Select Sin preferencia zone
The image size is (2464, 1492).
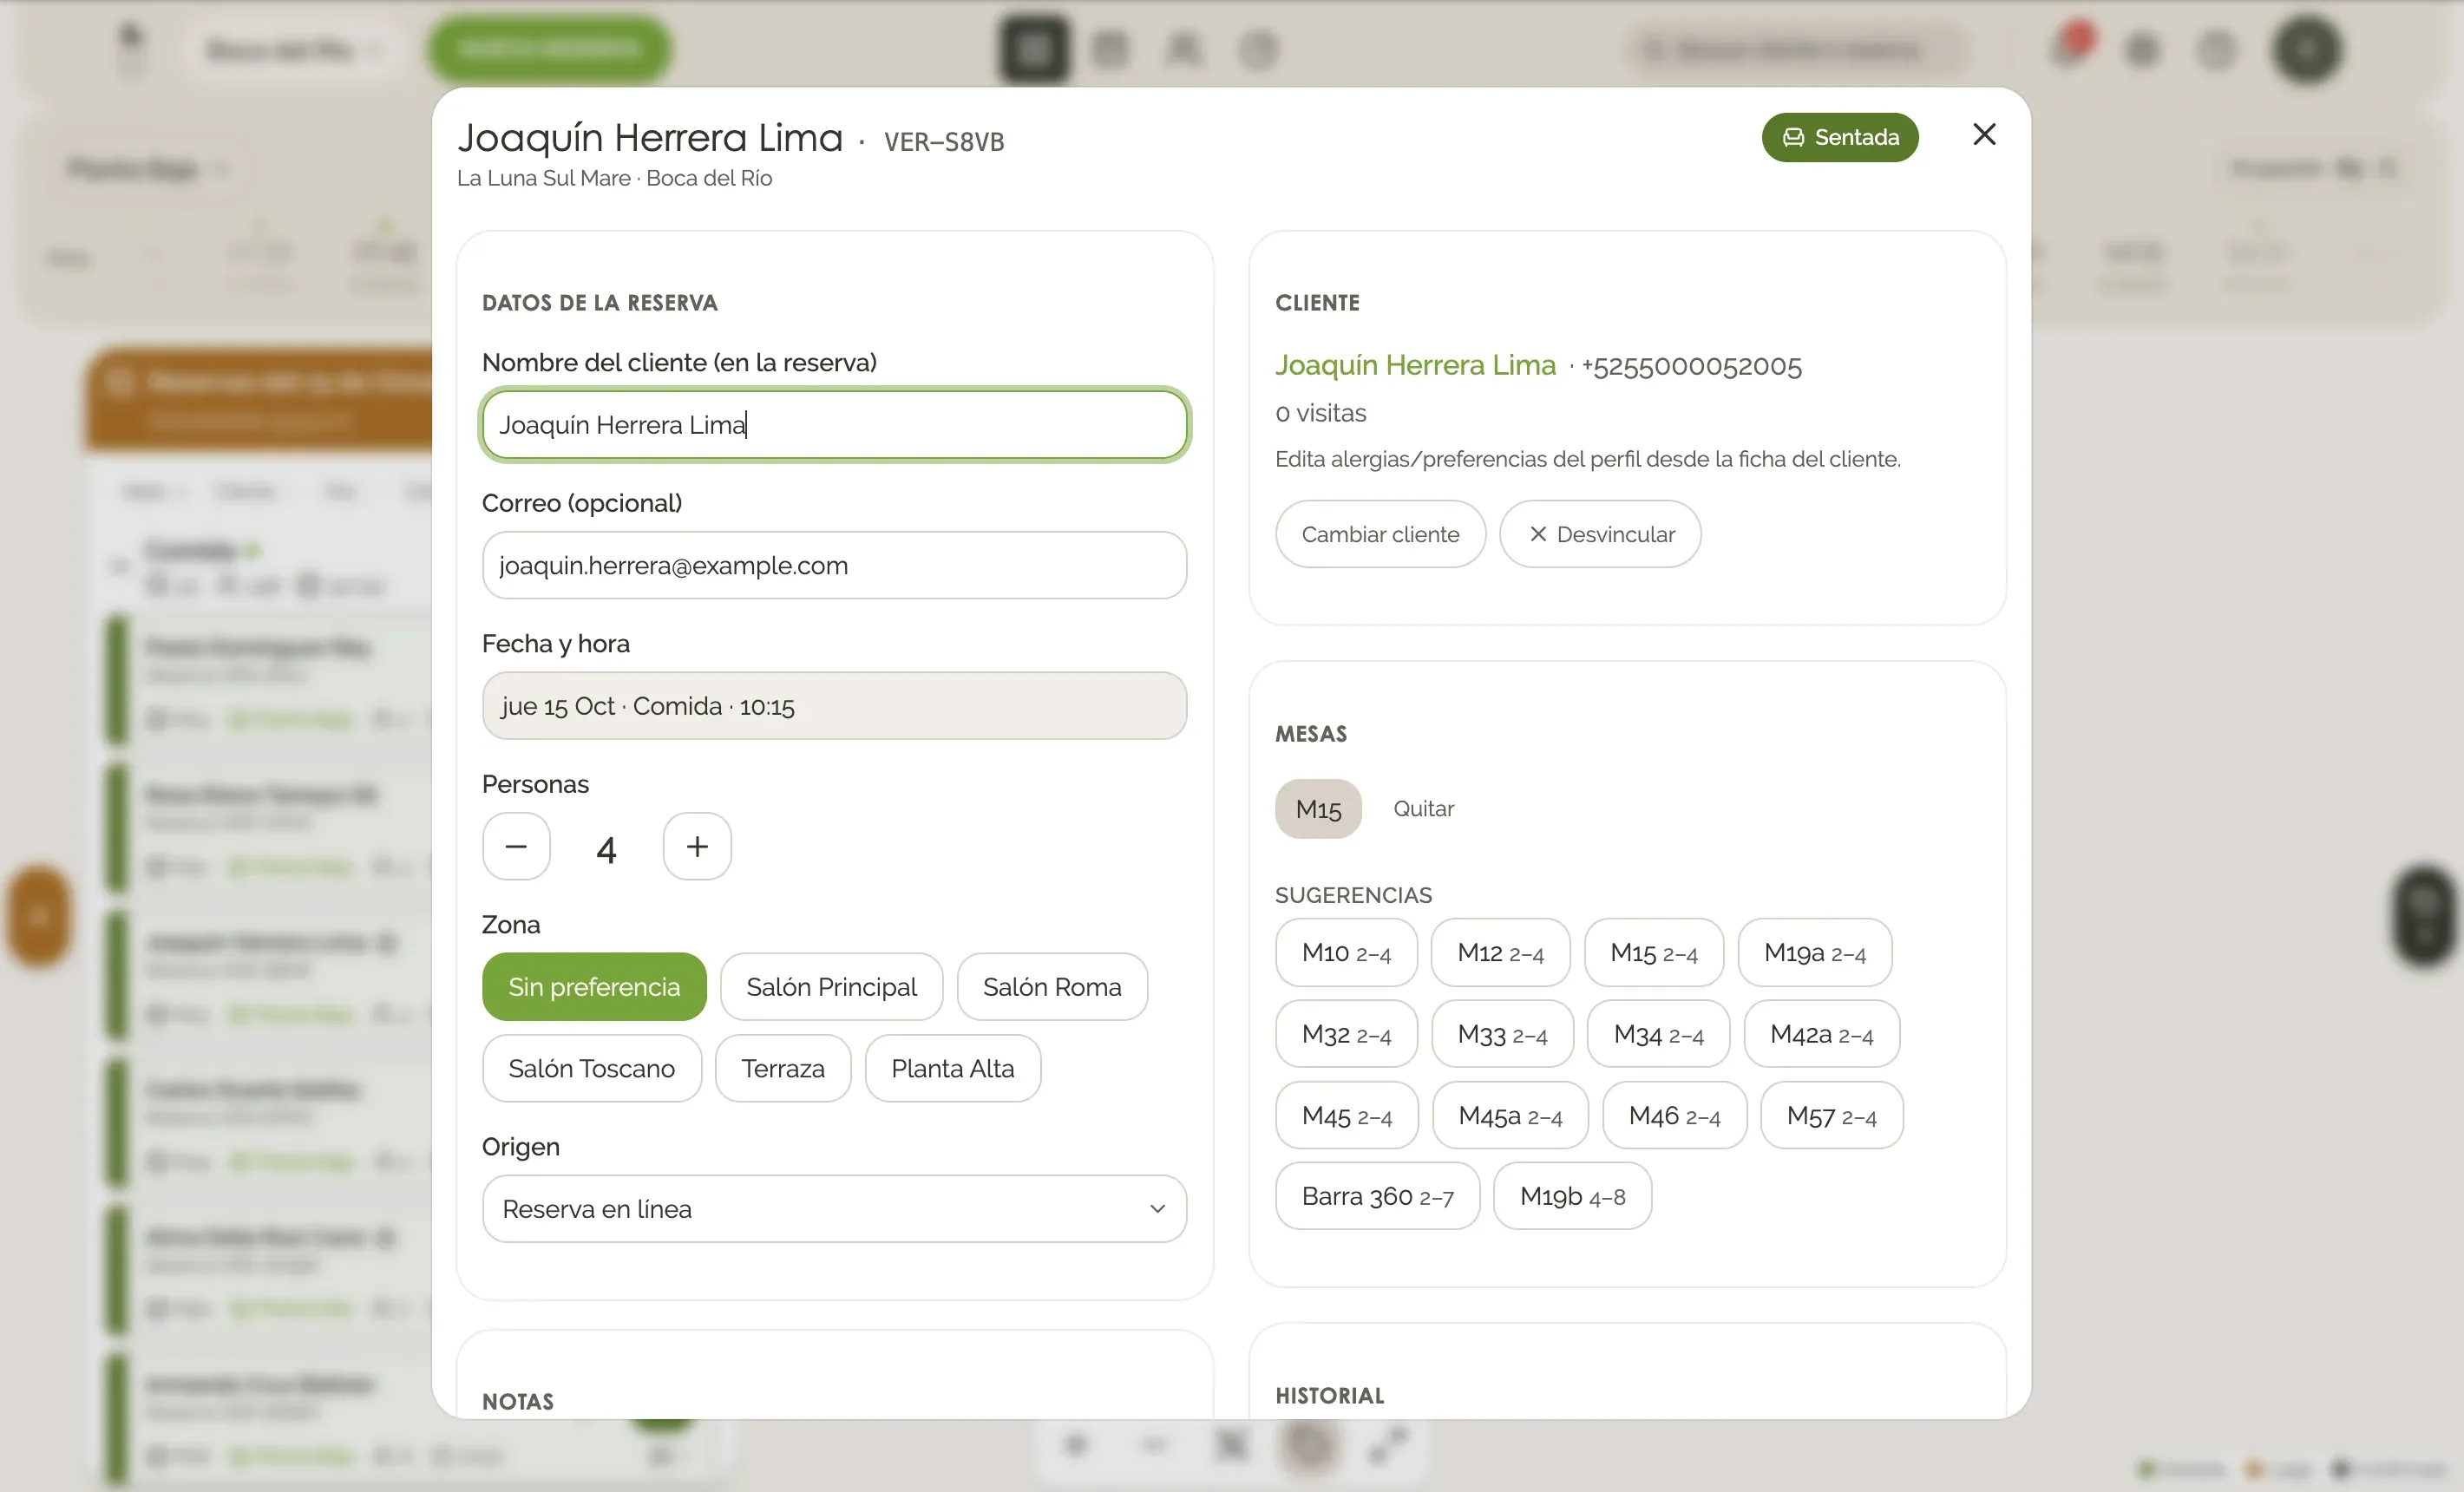[x=594, y=986]
